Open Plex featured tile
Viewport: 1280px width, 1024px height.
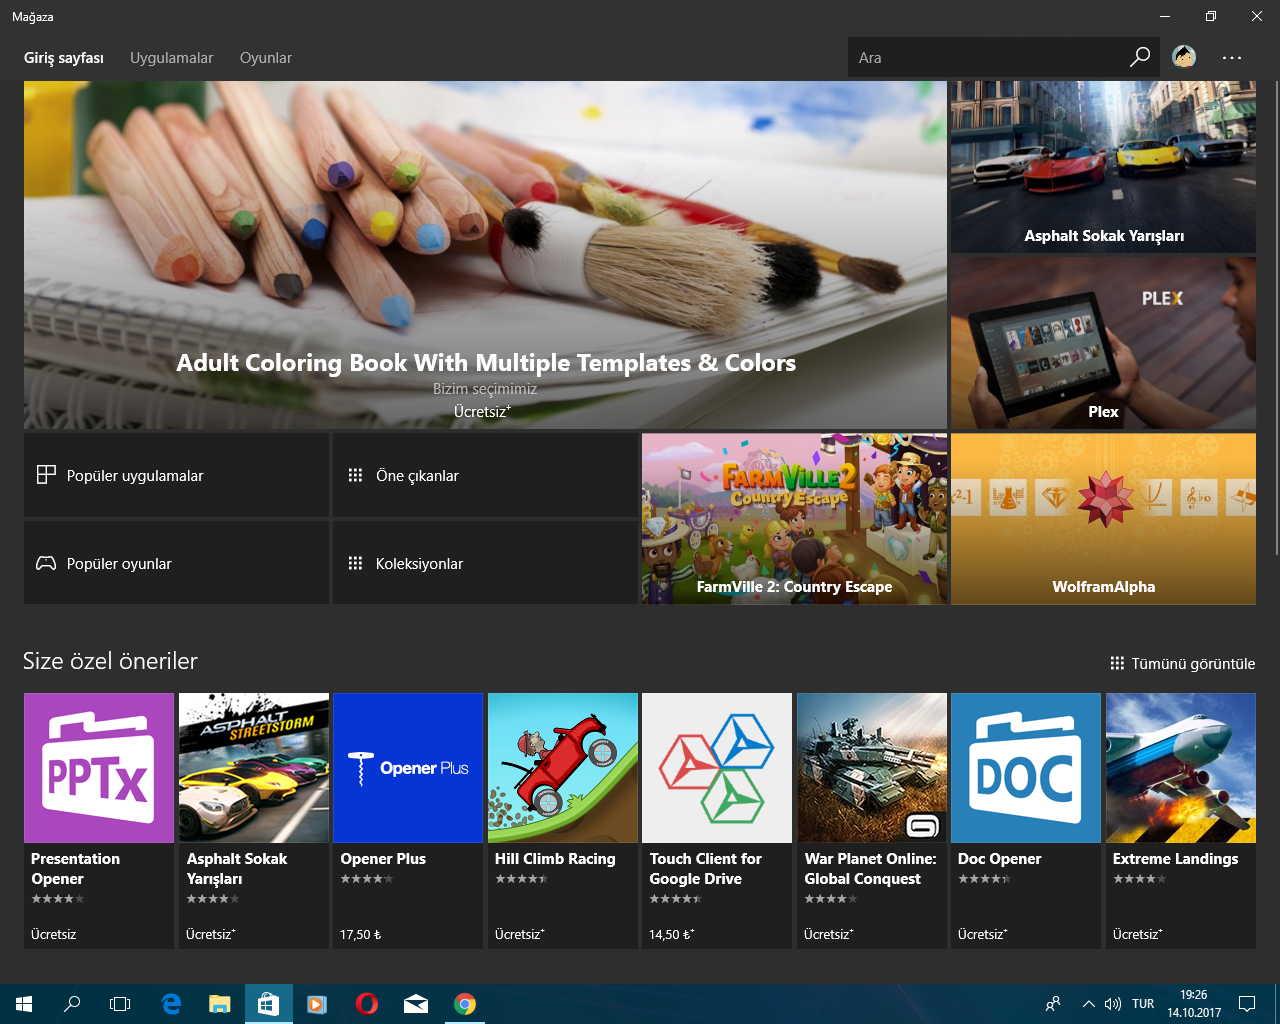point(1103,343)
